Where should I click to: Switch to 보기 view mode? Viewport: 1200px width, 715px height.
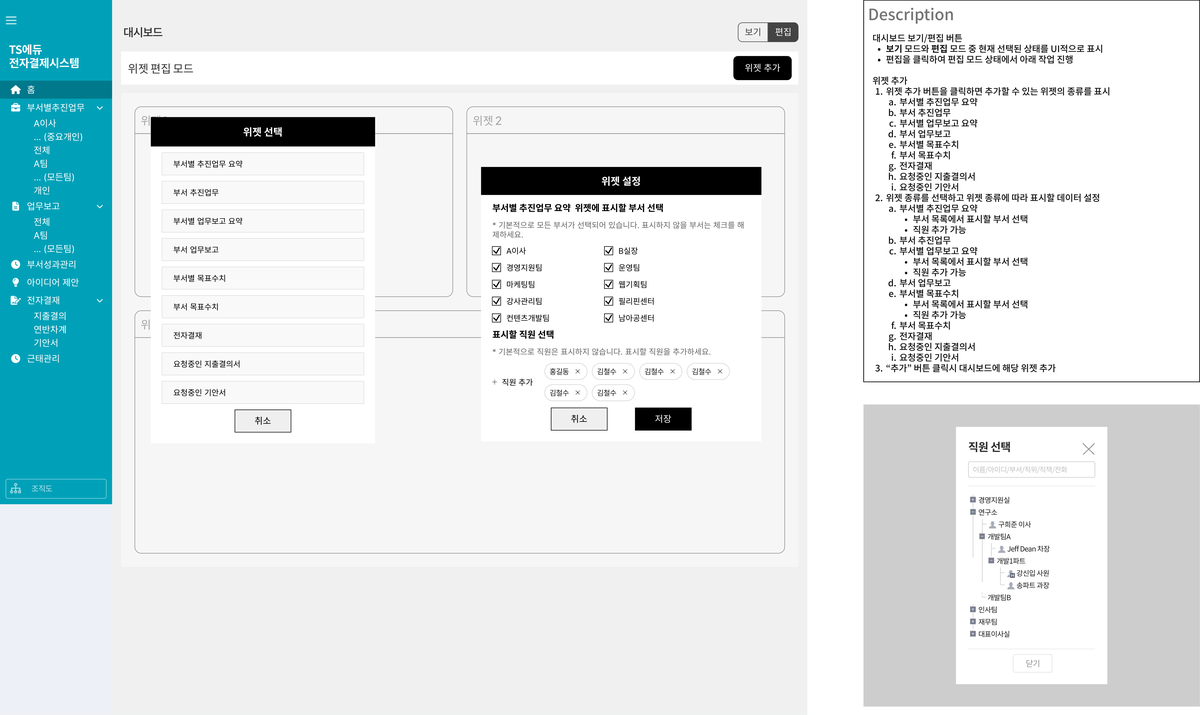click(752, 32)
